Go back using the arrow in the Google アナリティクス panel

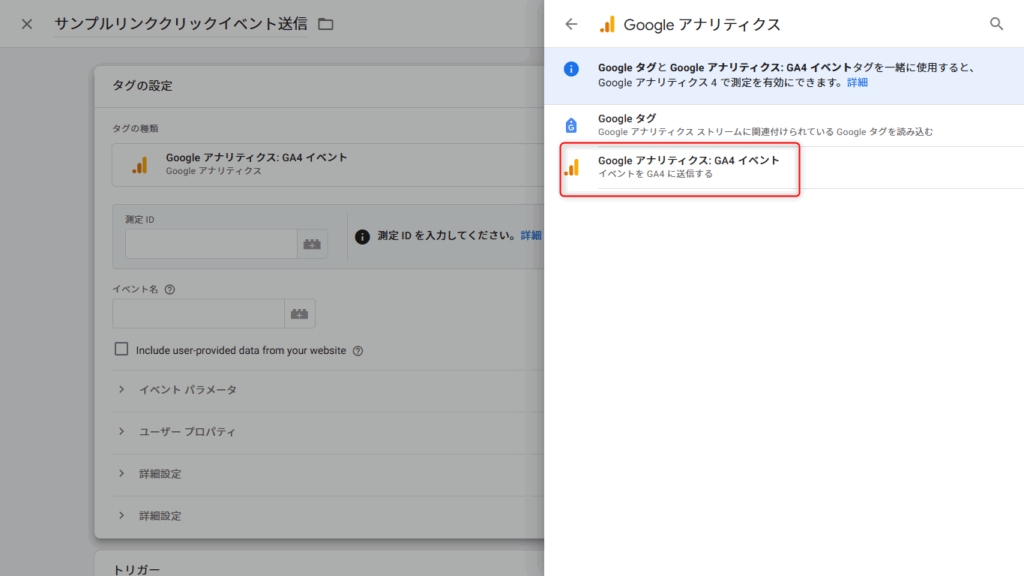coord(571,24)
